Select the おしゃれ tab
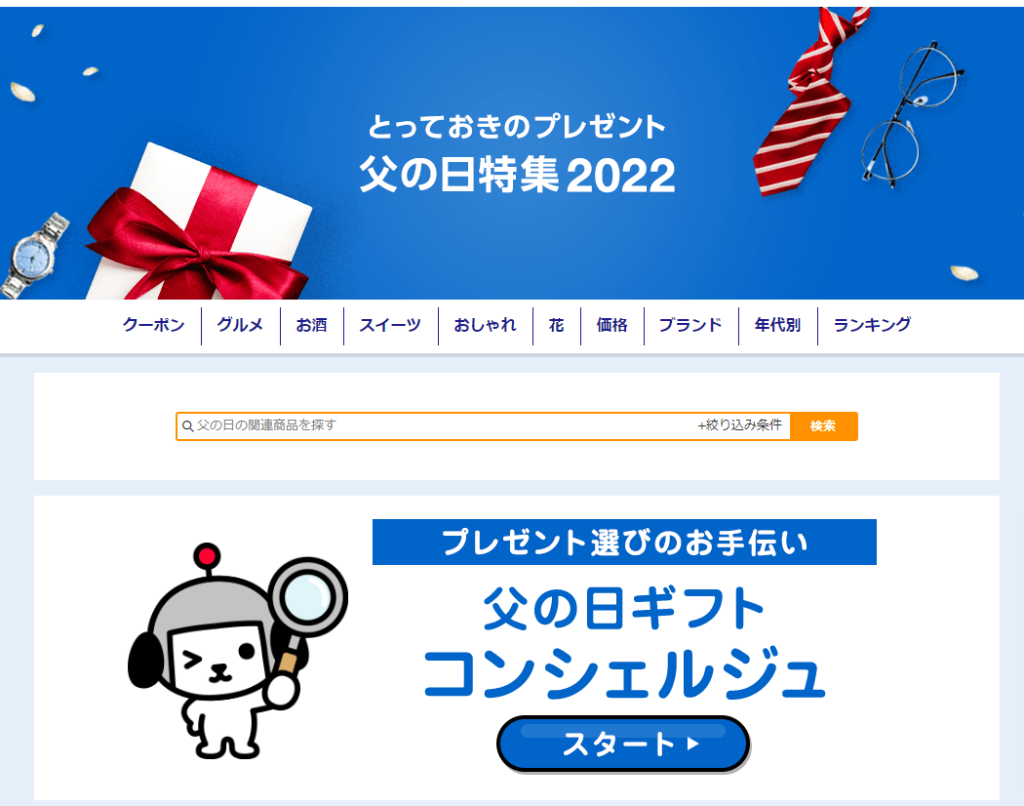 pyautogui.click(x=485, y=325)
